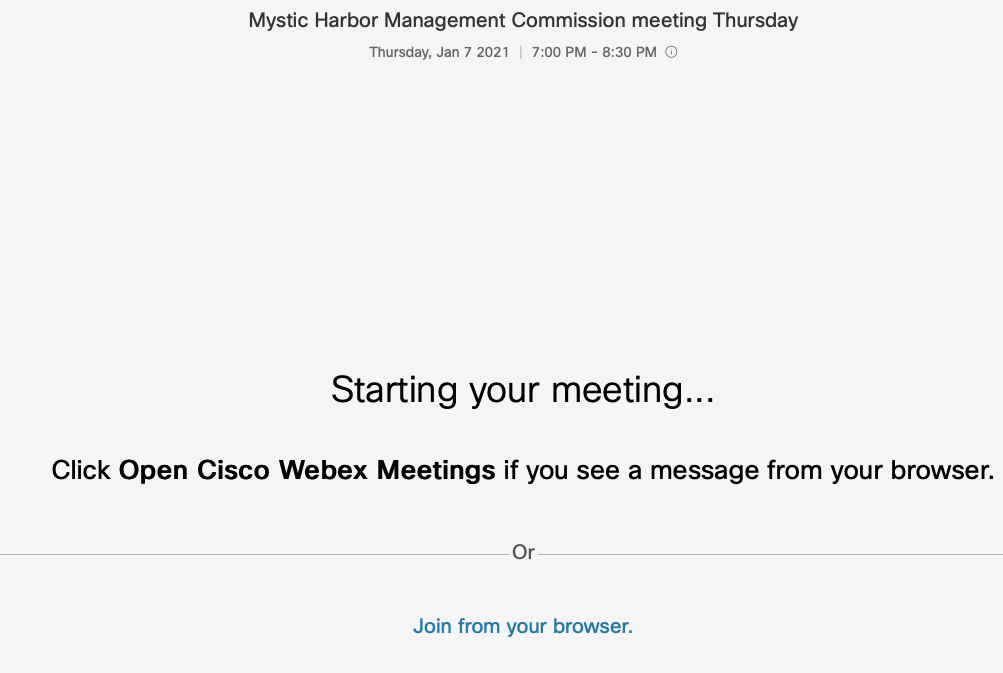The width and height of the screenshot is (1003, 673).
Task: Click the word "Thursday" ending the meeting title
Action: pyautogui.click(x=755, y=20)
